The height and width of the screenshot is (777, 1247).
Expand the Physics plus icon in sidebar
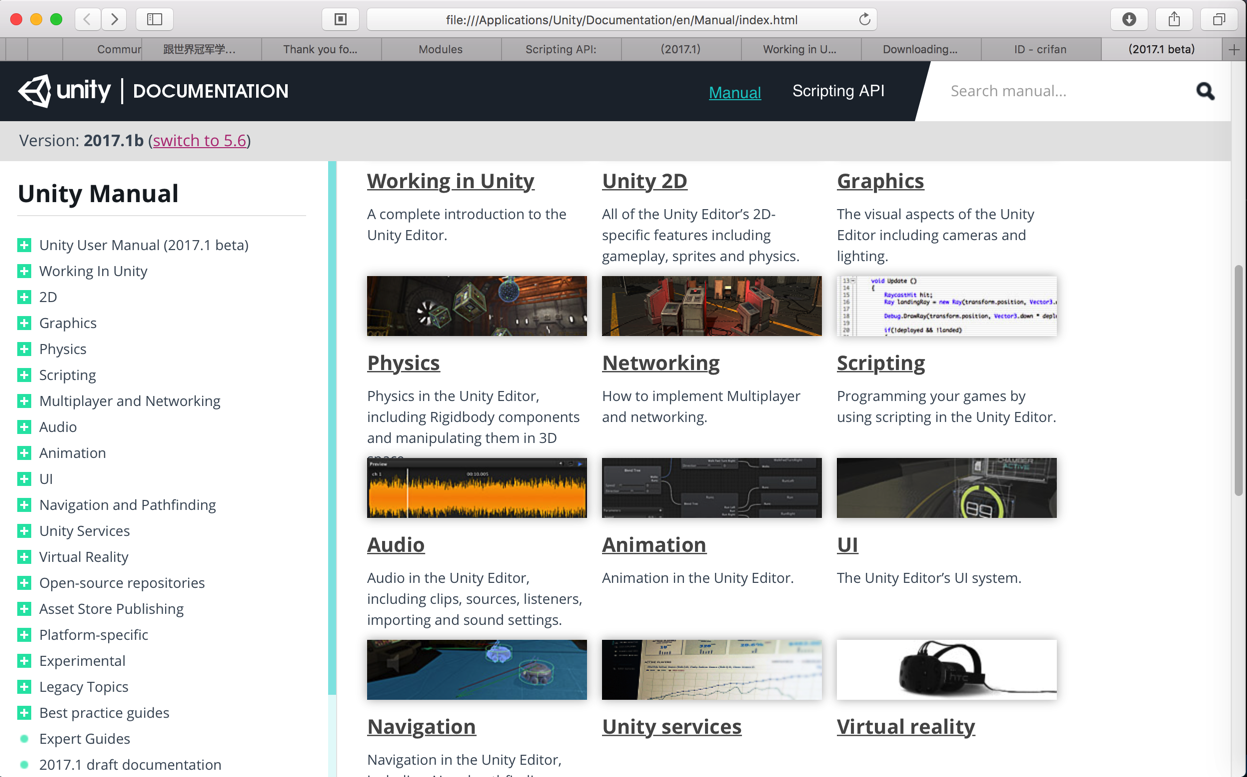click(x=24, y=349)
